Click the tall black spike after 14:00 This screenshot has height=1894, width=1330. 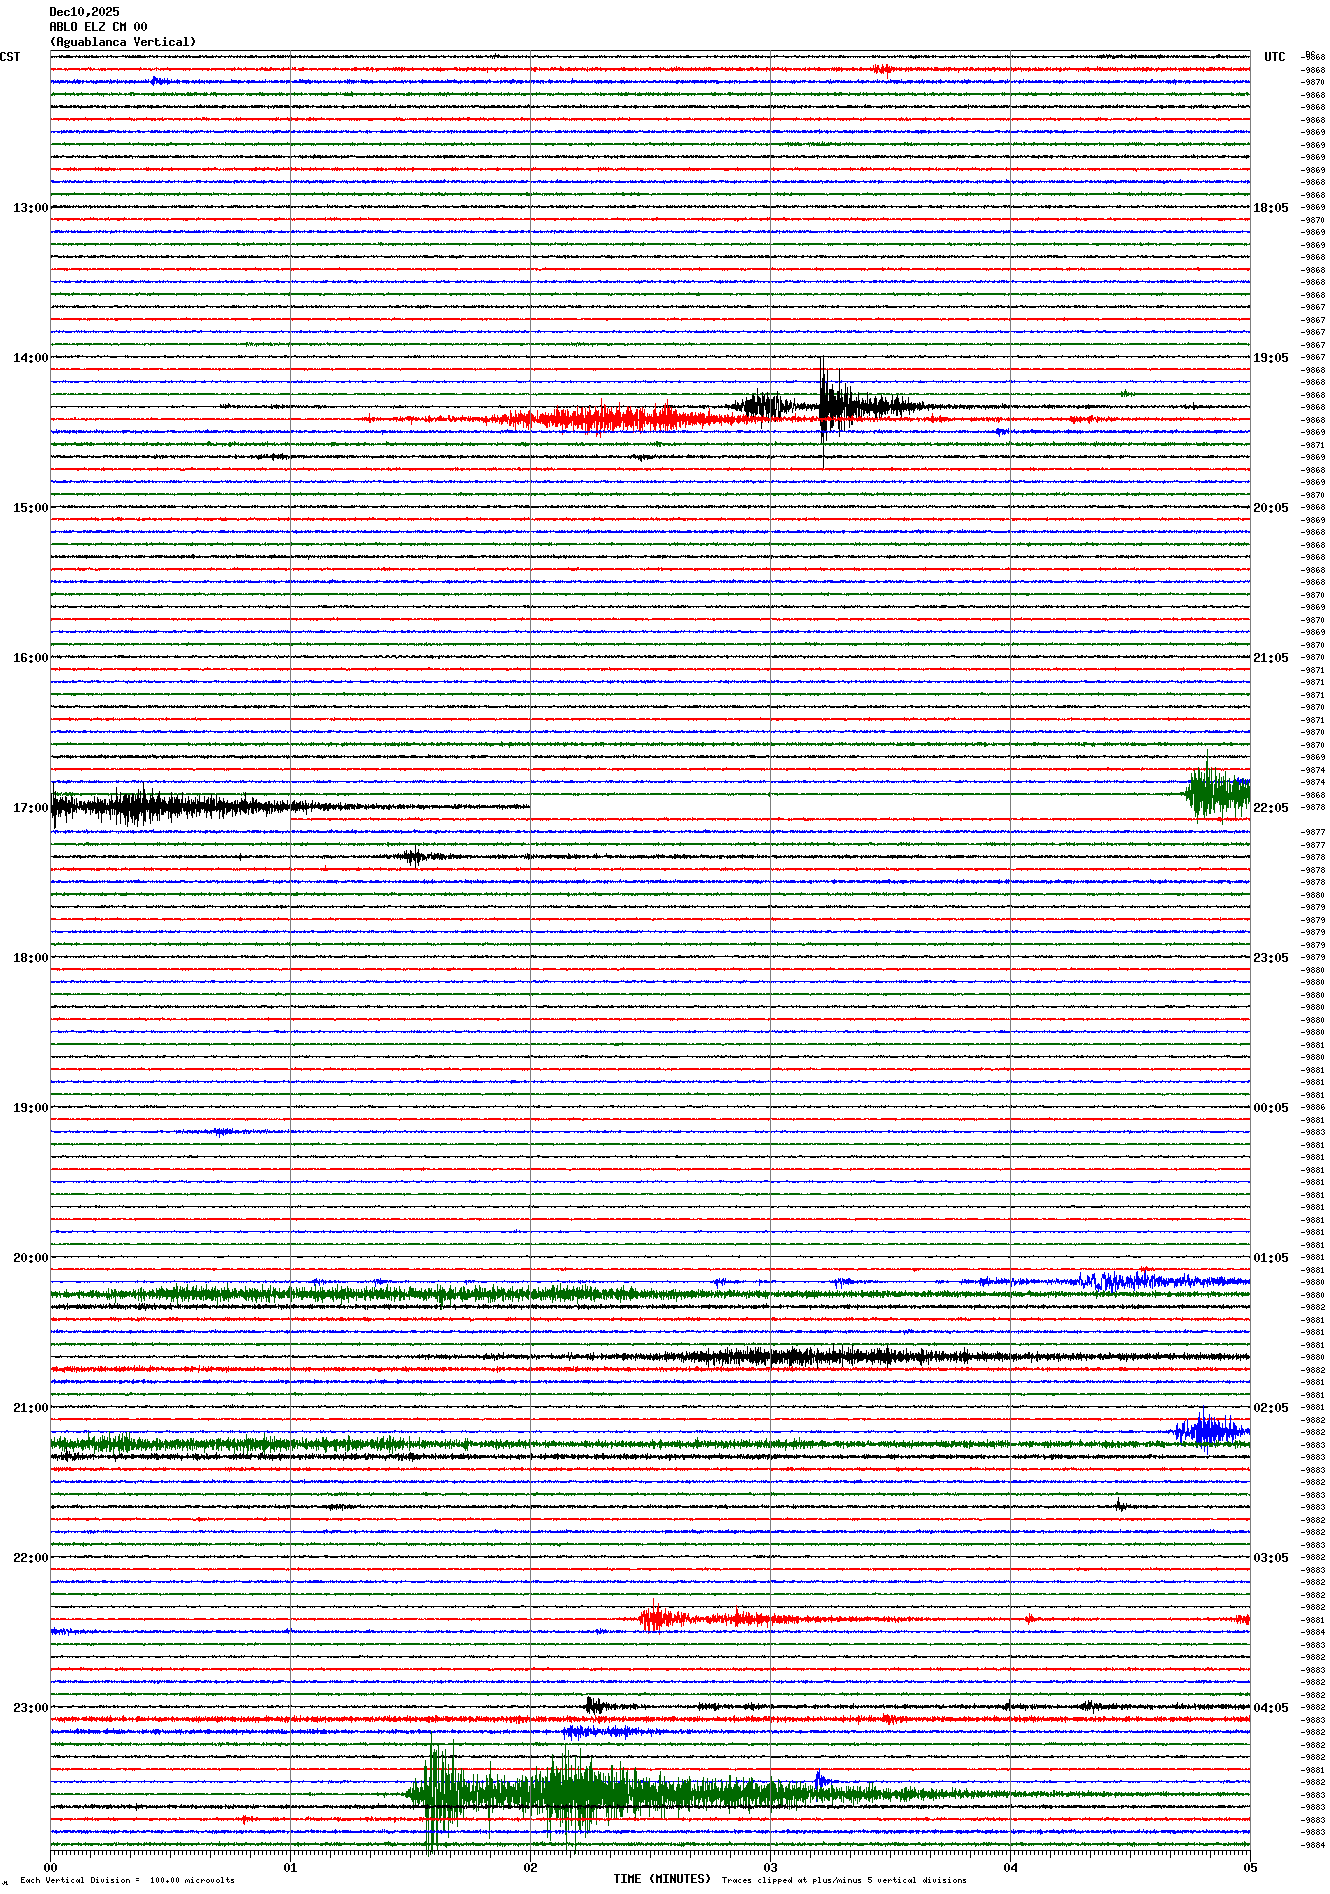823,405
